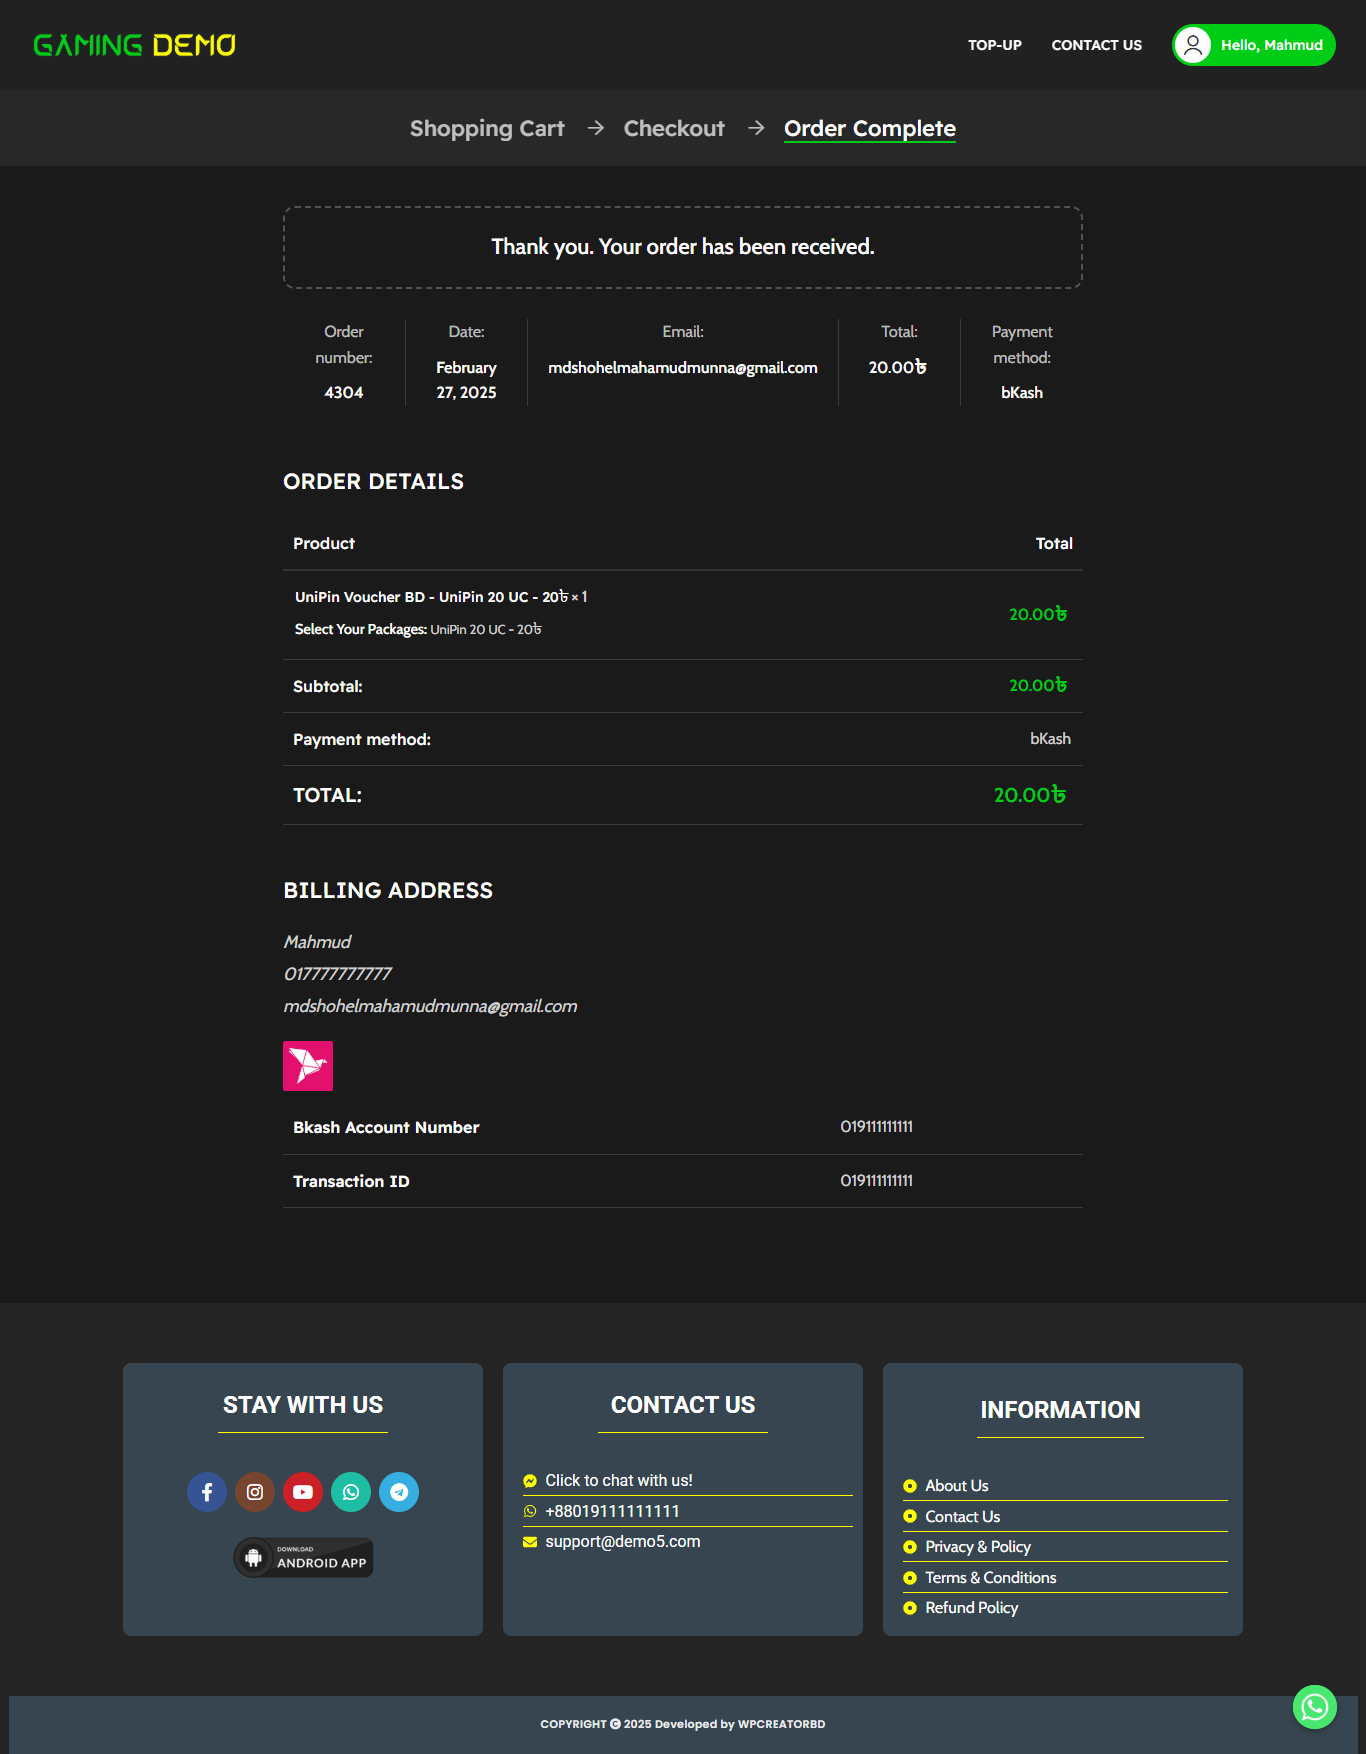The image size is (1366, 1754).
Task: Click the INFORMATION heading
Action: (x=1060, y=1410)
